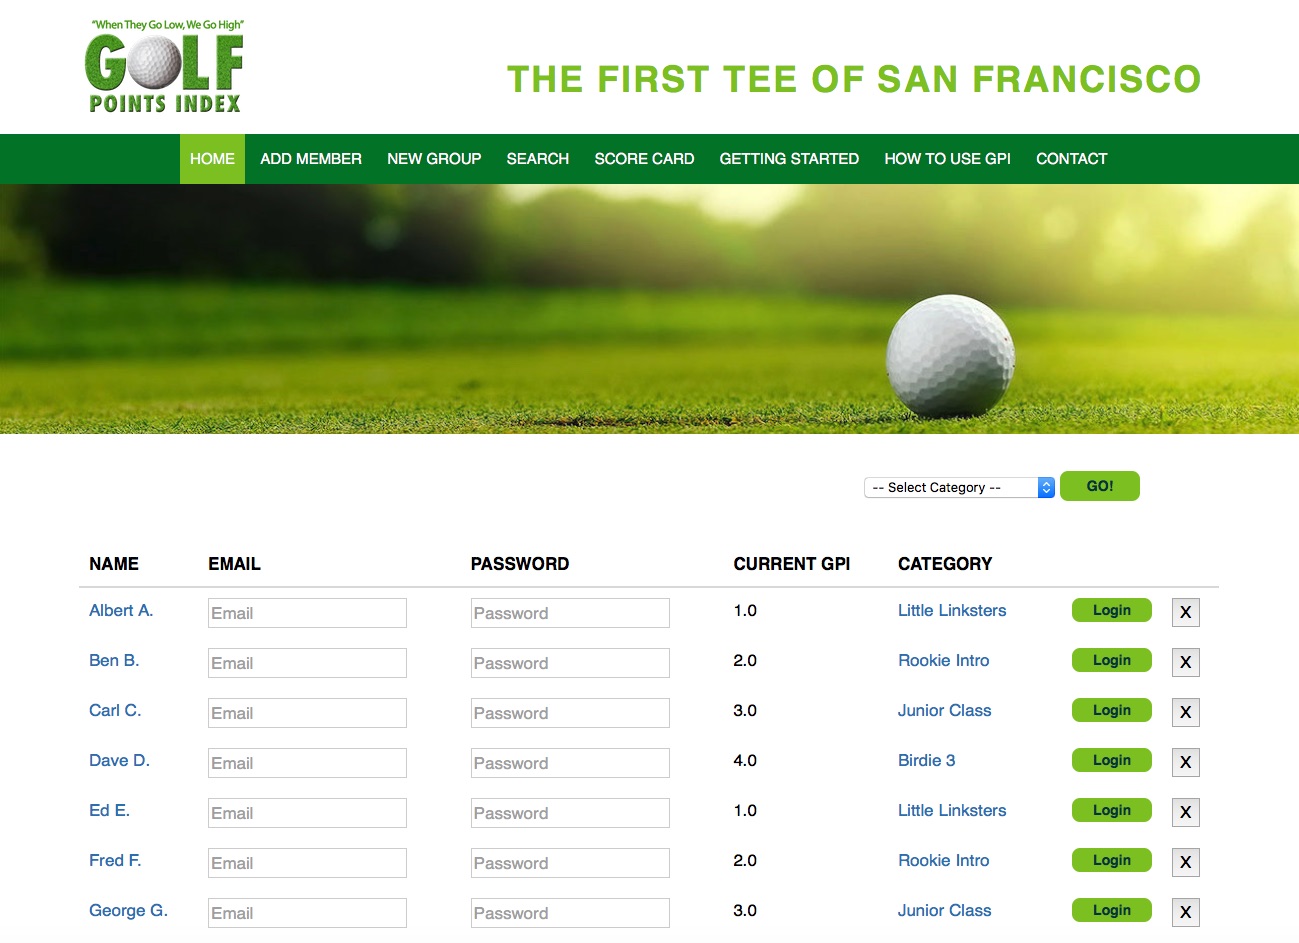Remove George G. with the X button
The image size is (1299, 943).
coord(1185,912)
